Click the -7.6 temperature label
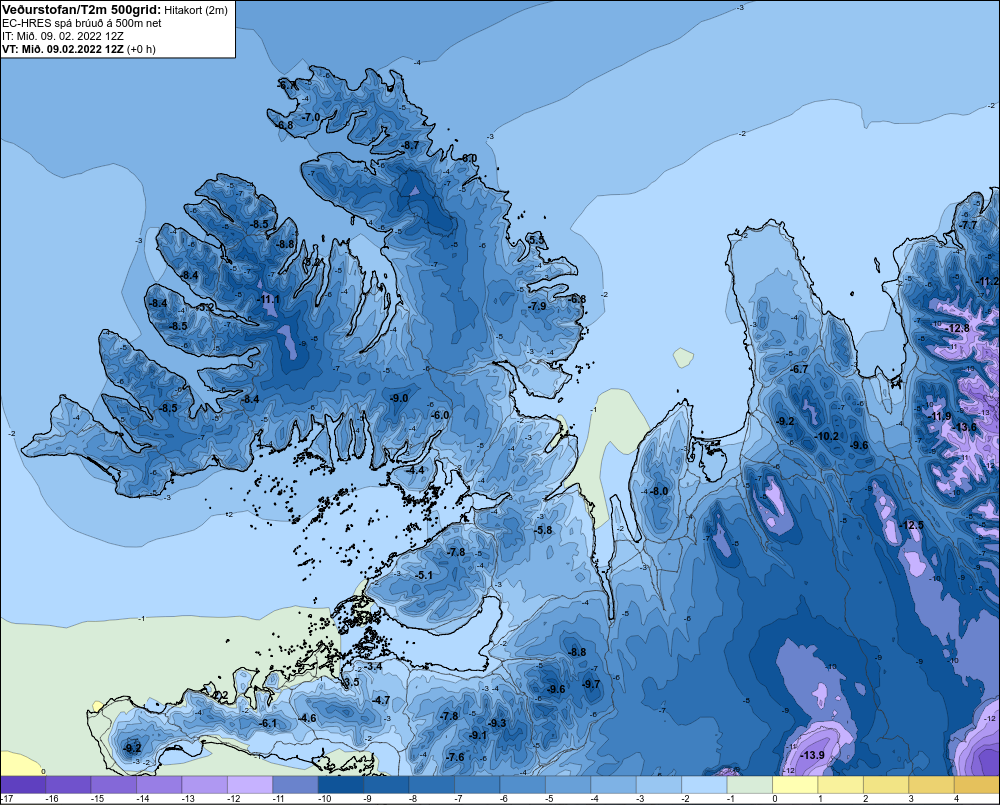This screenshot has height=805, width=1000. tap(455, 757)
